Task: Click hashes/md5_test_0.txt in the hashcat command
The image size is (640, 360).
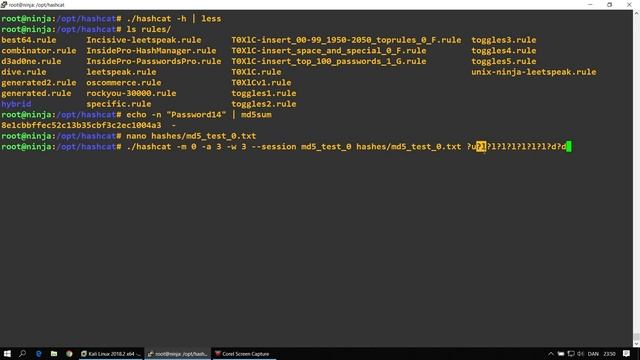Action: pyautogui.click(x=409, y=146)
